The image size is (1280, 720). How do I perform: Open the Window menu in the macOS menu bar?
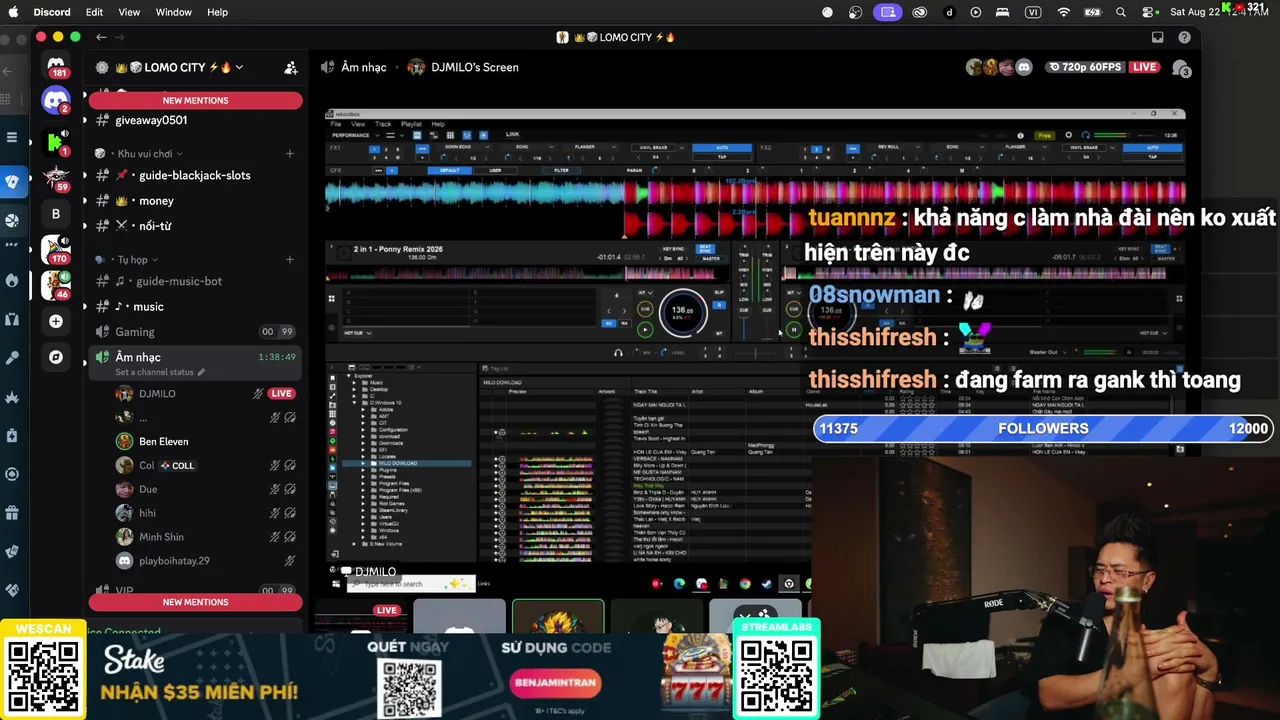tap(174, 12)
